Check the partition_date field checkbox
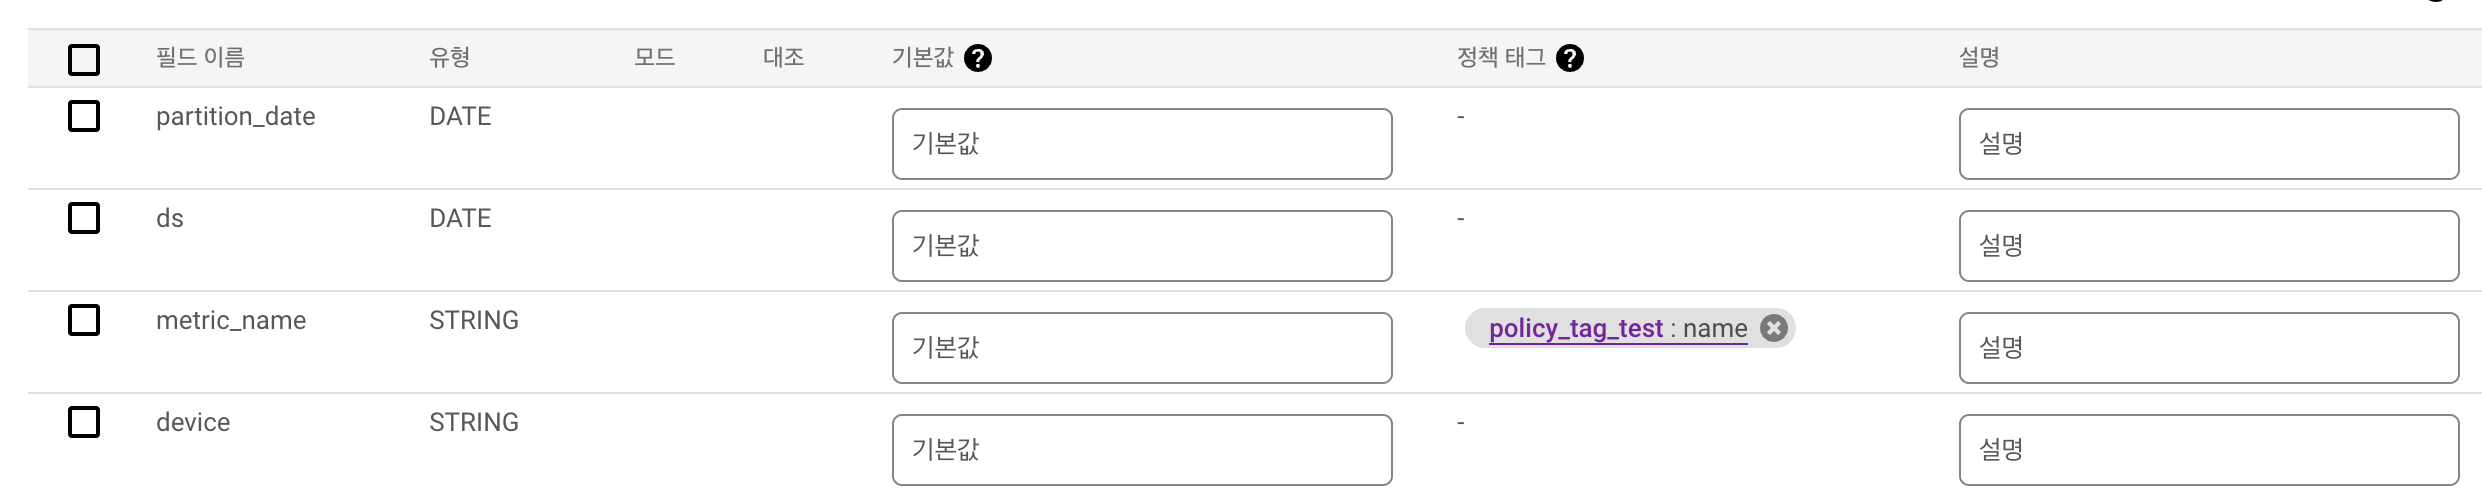Image resolution: width=2482 pixels, height=494 pixels. (x=84, y=116)
